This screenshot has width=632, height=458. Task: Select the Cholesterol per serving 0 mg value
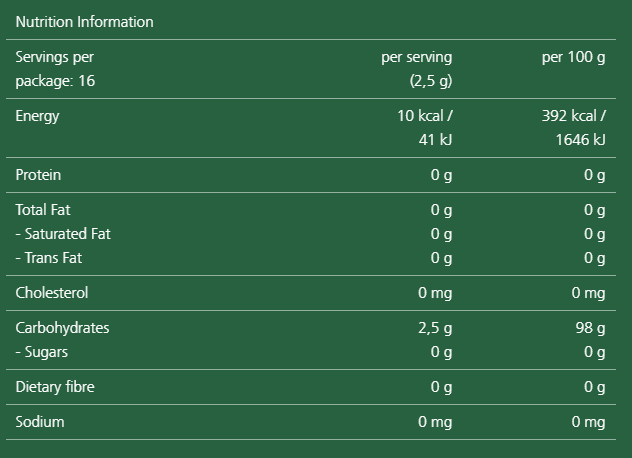(x=435, y=293)
